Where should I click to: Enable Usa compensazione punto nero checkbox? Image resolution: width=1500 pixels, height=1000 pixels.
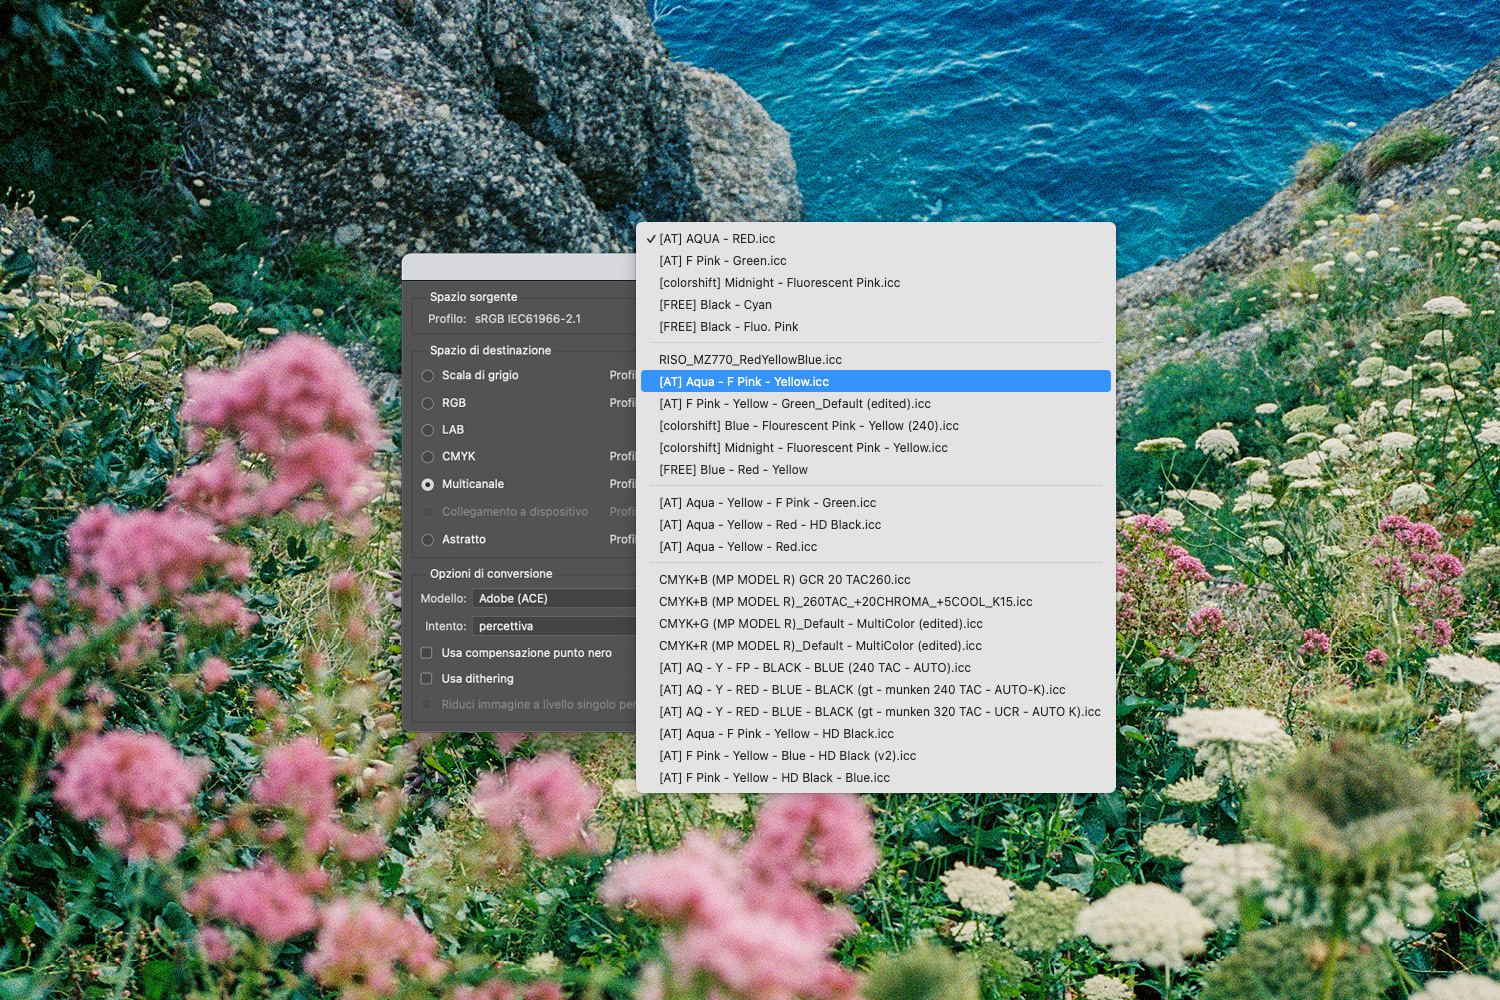point(427,653)
